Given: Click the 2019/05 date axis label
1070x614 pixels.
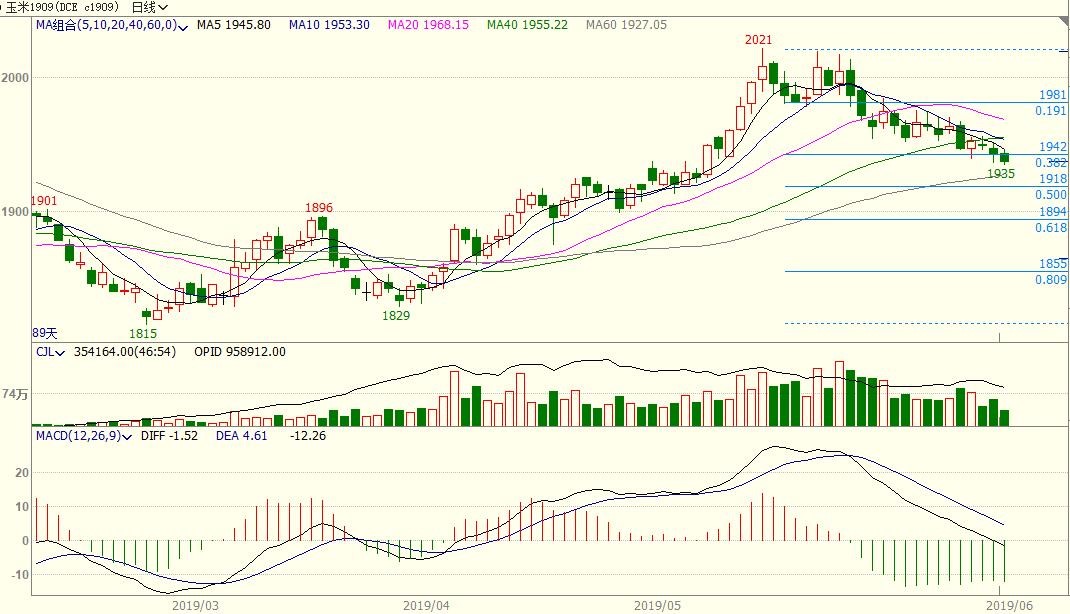Looking at the screenshot, I should click(656, 605).
